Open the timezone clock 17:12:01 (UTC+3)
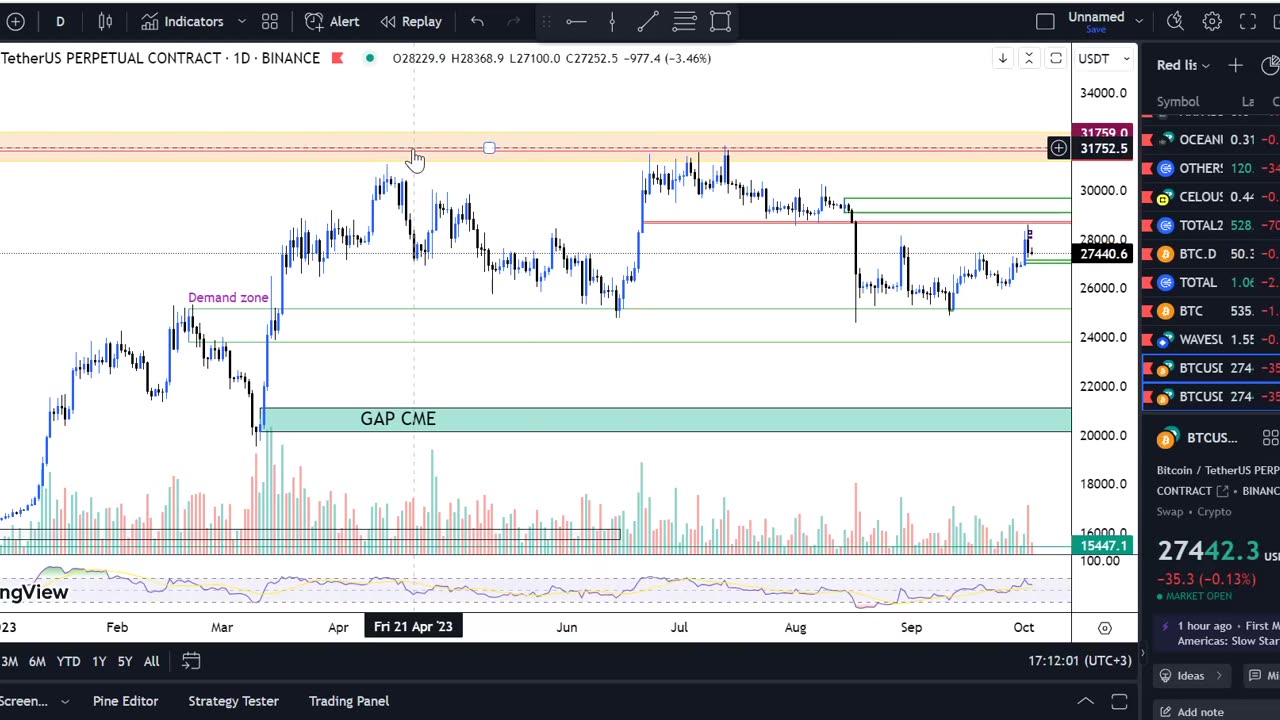The image size is (1280, 720). (1080, 661)
